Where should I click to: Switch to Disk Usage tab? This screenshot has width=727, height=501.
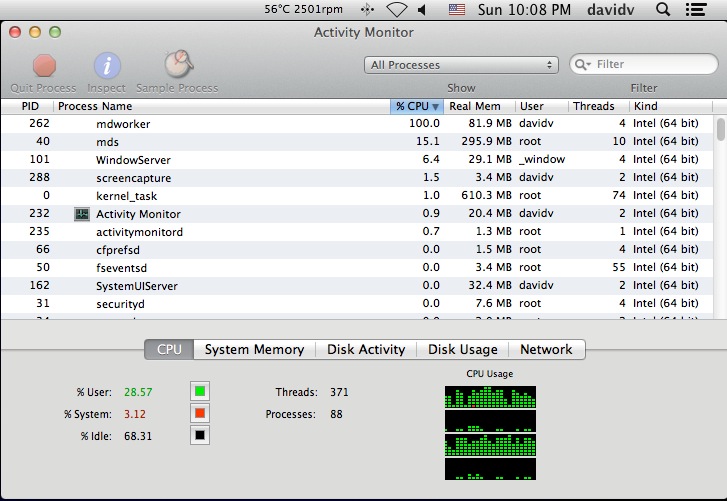coord(463,349)
